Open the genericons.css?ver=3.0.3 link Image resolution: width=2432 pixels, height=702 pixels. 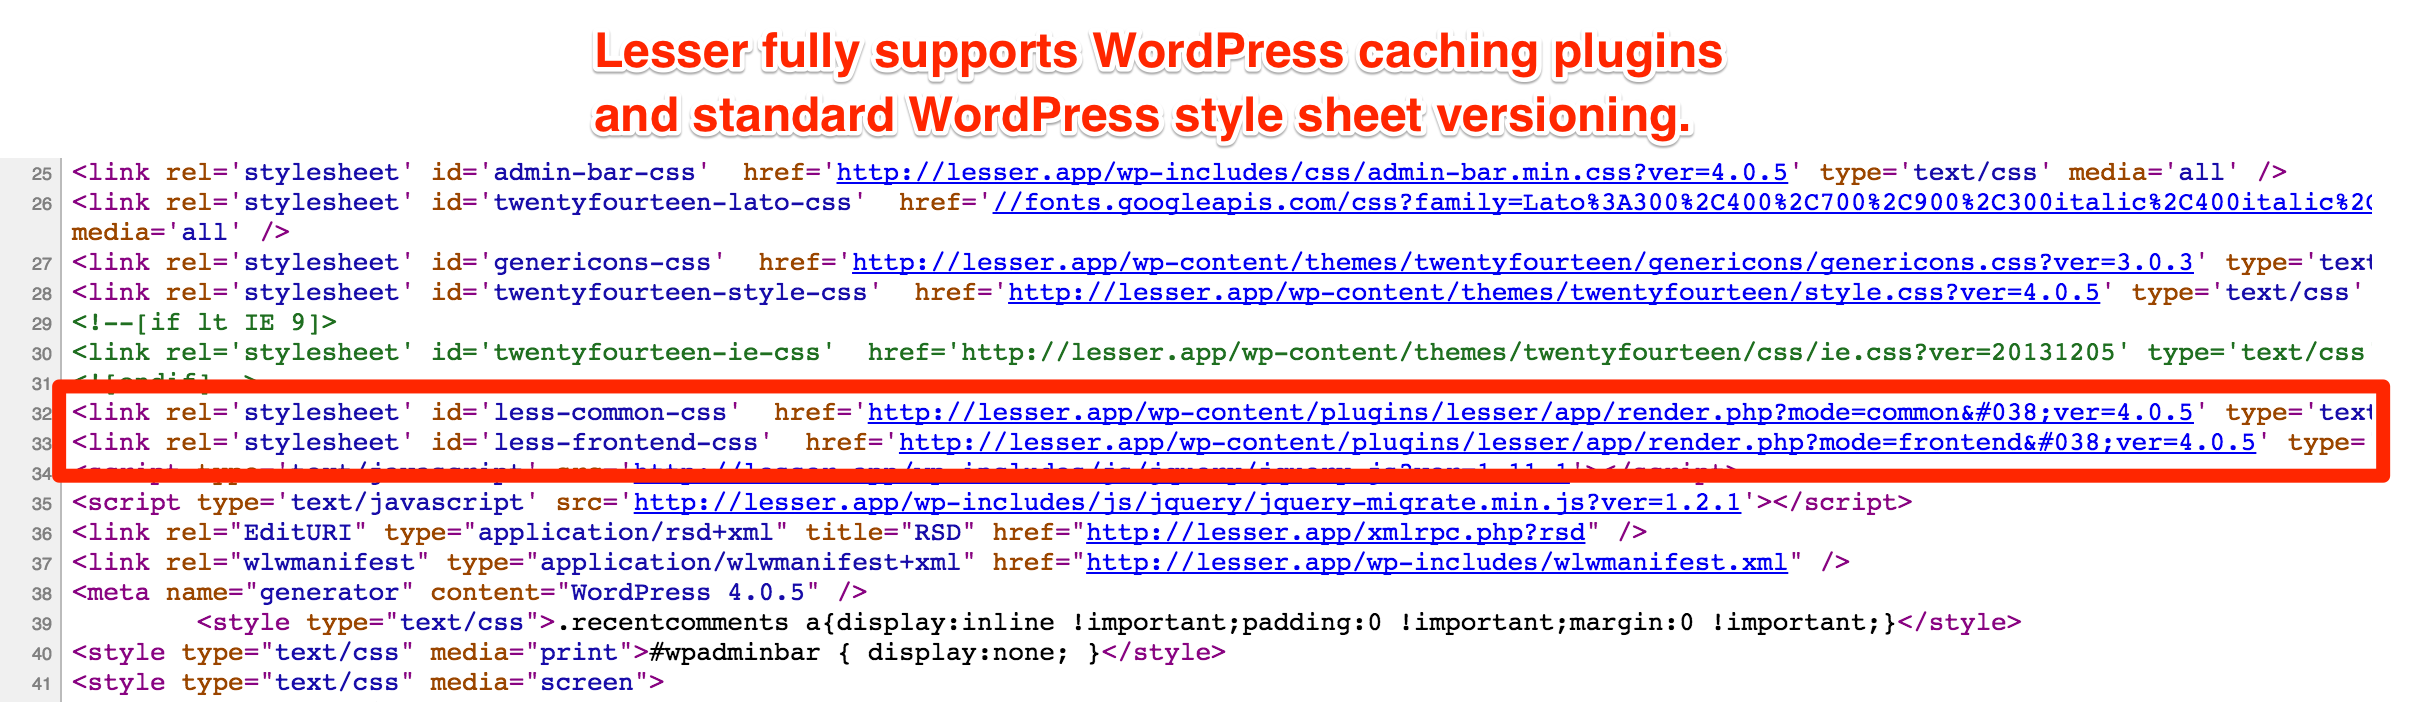pos(1523,263)
